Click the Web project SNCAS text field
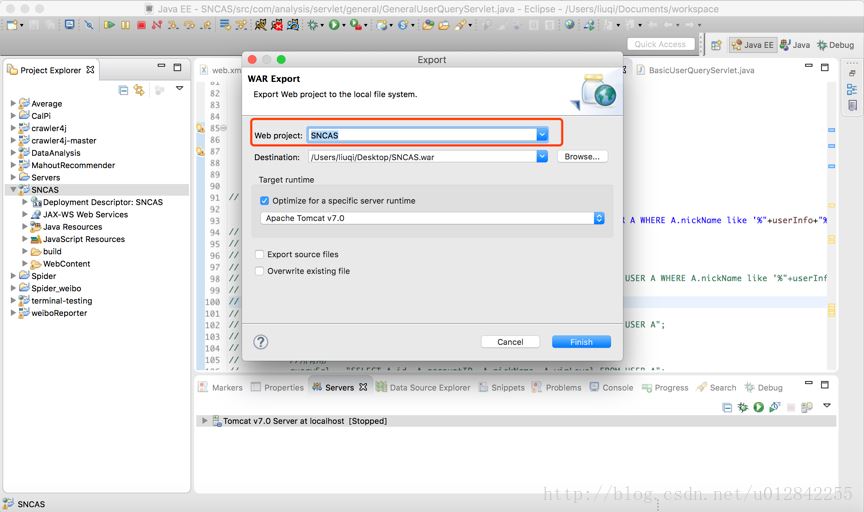Screen dimensions: 864x512 pyautogui.click(x=422, y=135)
